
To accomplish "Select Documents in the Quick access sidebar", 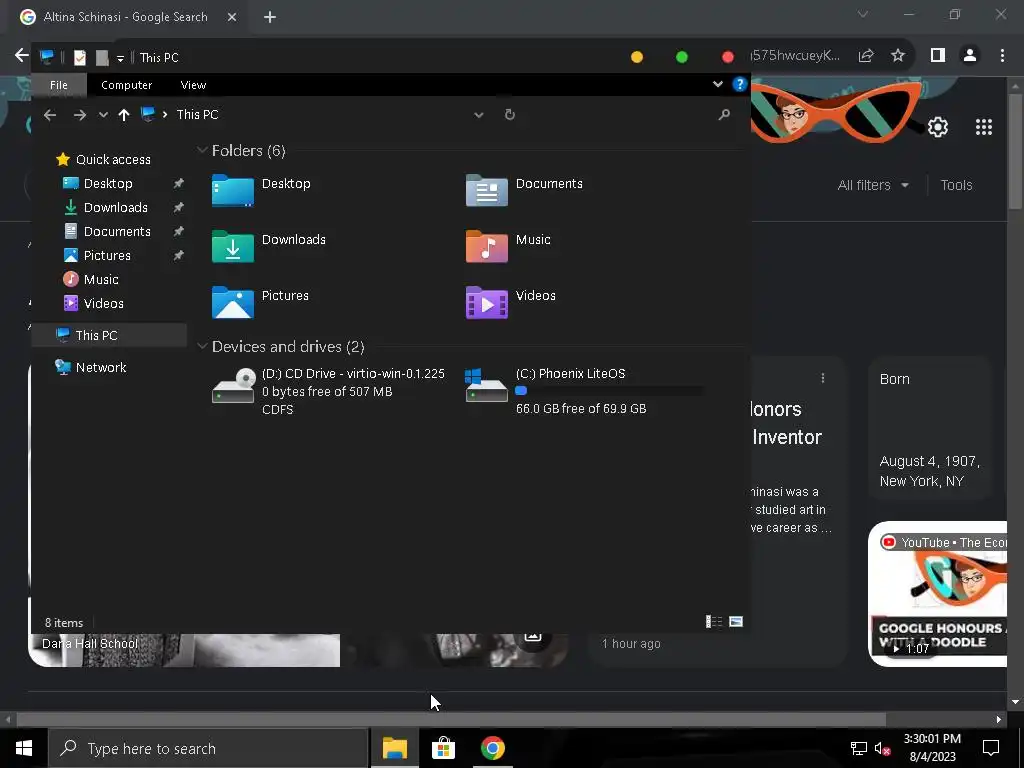I will 117,232.
